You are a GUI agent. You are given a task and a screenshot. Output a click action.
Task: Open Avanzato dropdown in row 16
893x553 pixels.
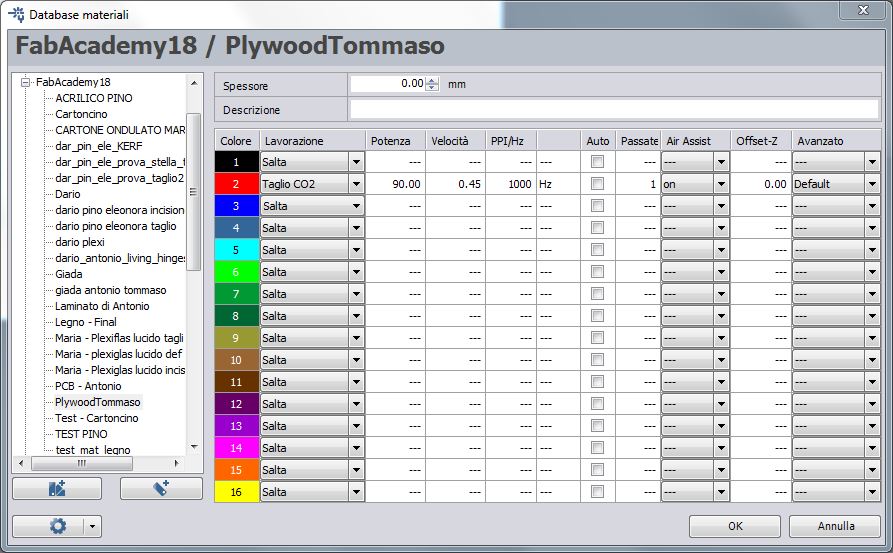872,492
